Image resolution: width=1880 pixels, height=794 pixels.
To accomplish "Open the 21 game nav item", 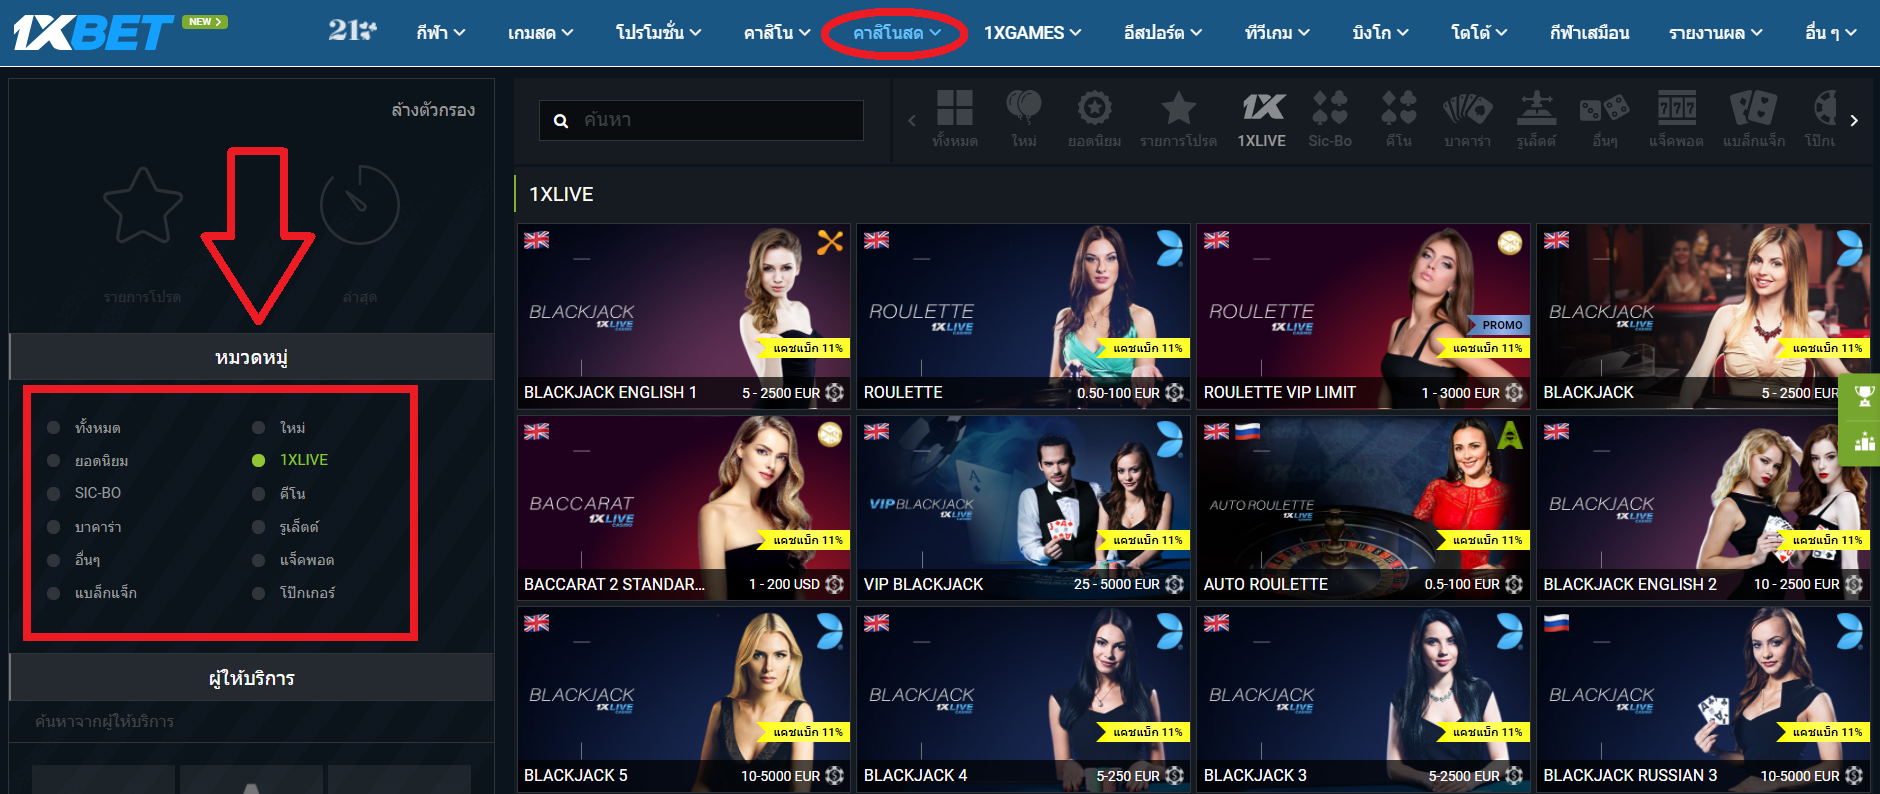I will tap(352, 31).
